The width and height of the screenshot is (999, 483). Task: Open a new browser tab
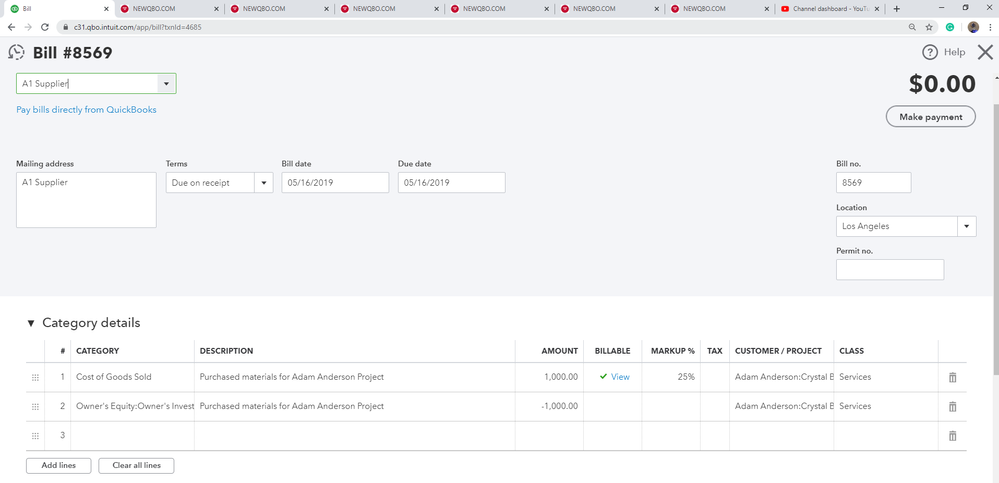[896, 9]
